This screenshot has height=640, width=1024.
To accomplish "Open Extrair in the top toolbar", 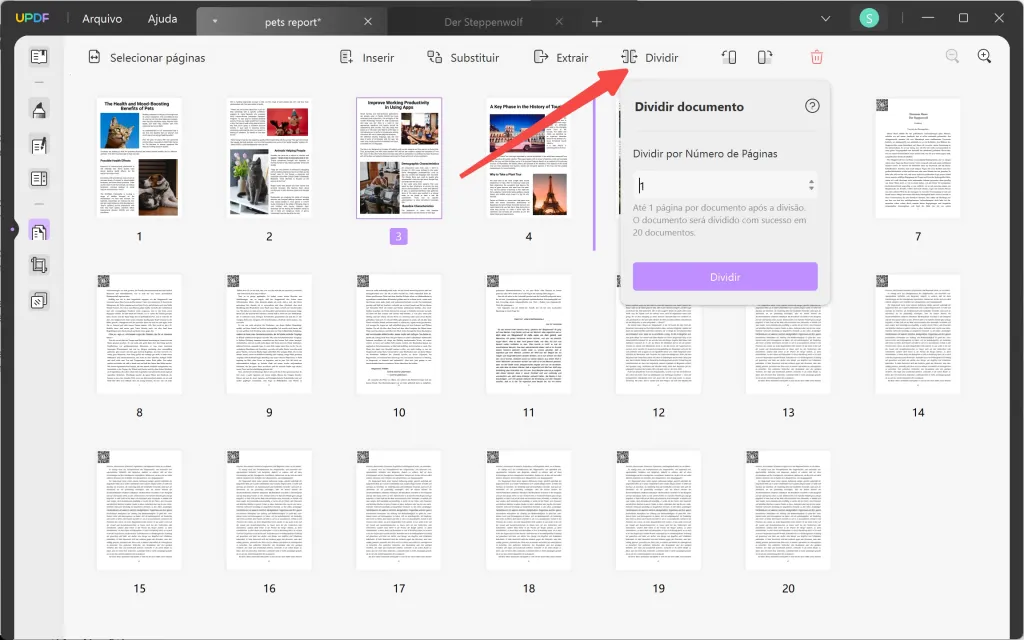I will pos(561,57).
